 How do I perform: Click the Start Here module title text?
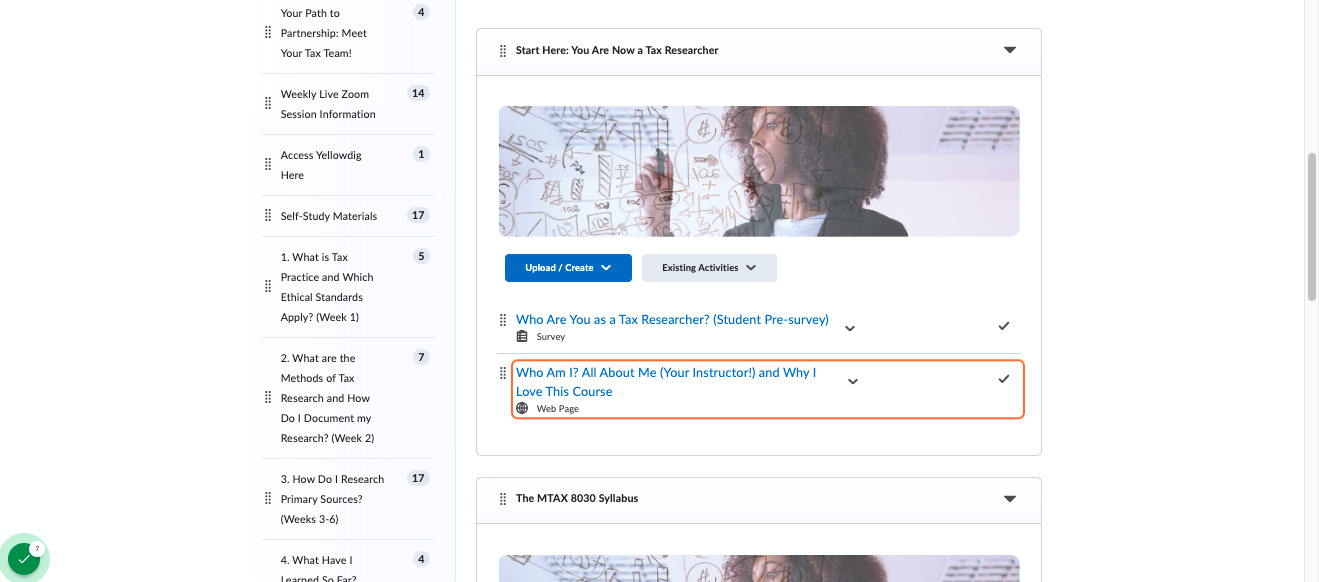point(617,50)
